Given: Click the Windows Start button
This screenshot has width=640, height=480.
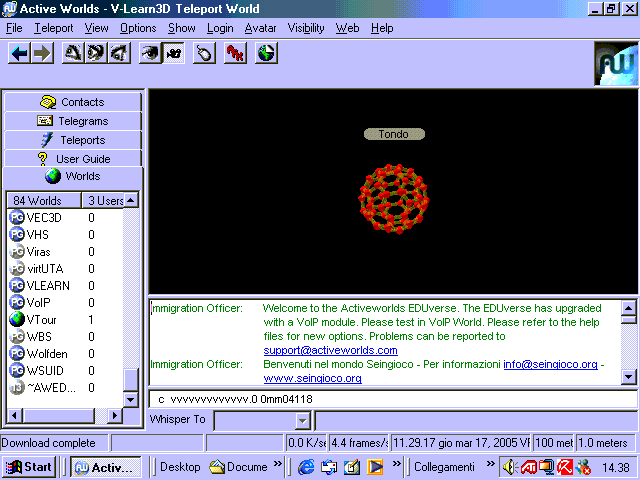Looking at the screenshot, I should tap(29, 467).
